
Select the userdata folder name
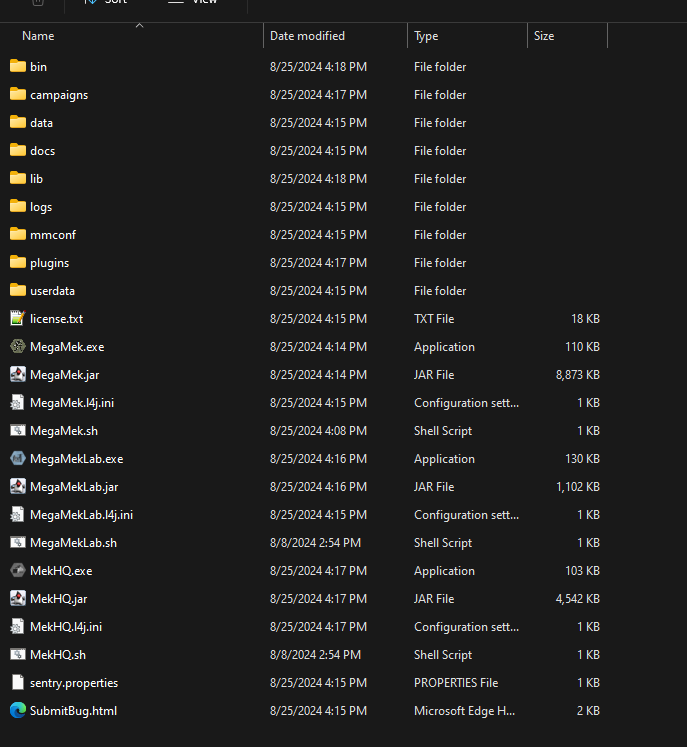coord(52,291)
